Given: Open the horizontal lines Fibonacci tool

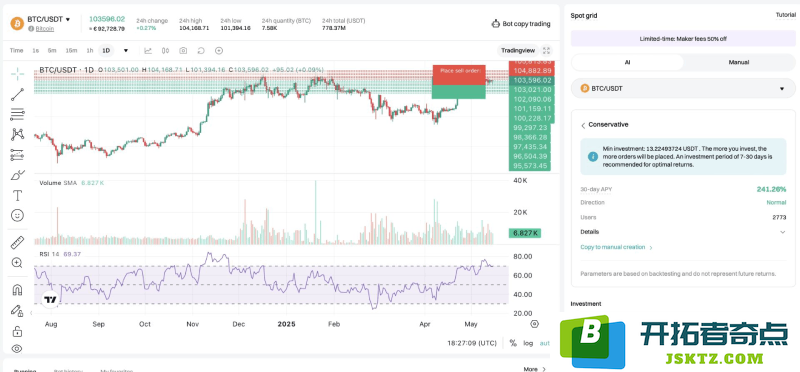Looking at the screenshot, I should pos(17,114).
